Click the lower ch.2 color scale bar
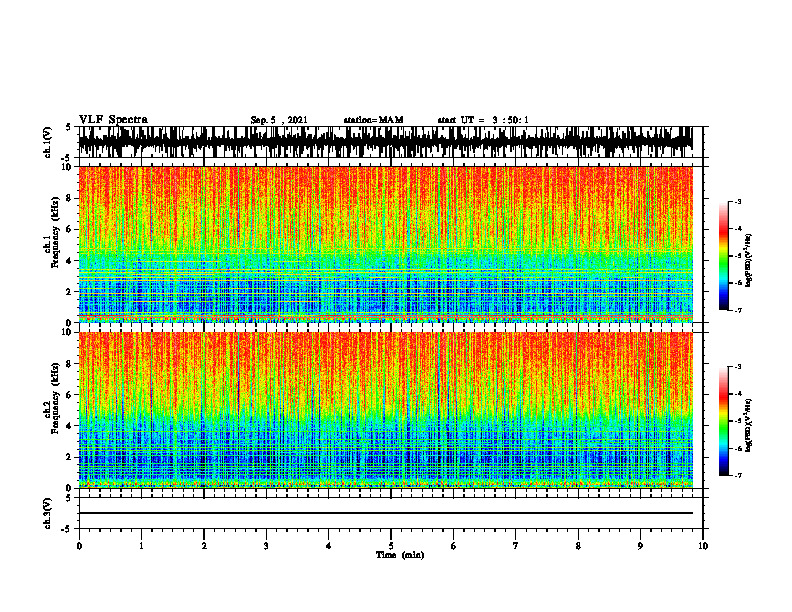This screenshot has width=792, height=612. [723, 421]
